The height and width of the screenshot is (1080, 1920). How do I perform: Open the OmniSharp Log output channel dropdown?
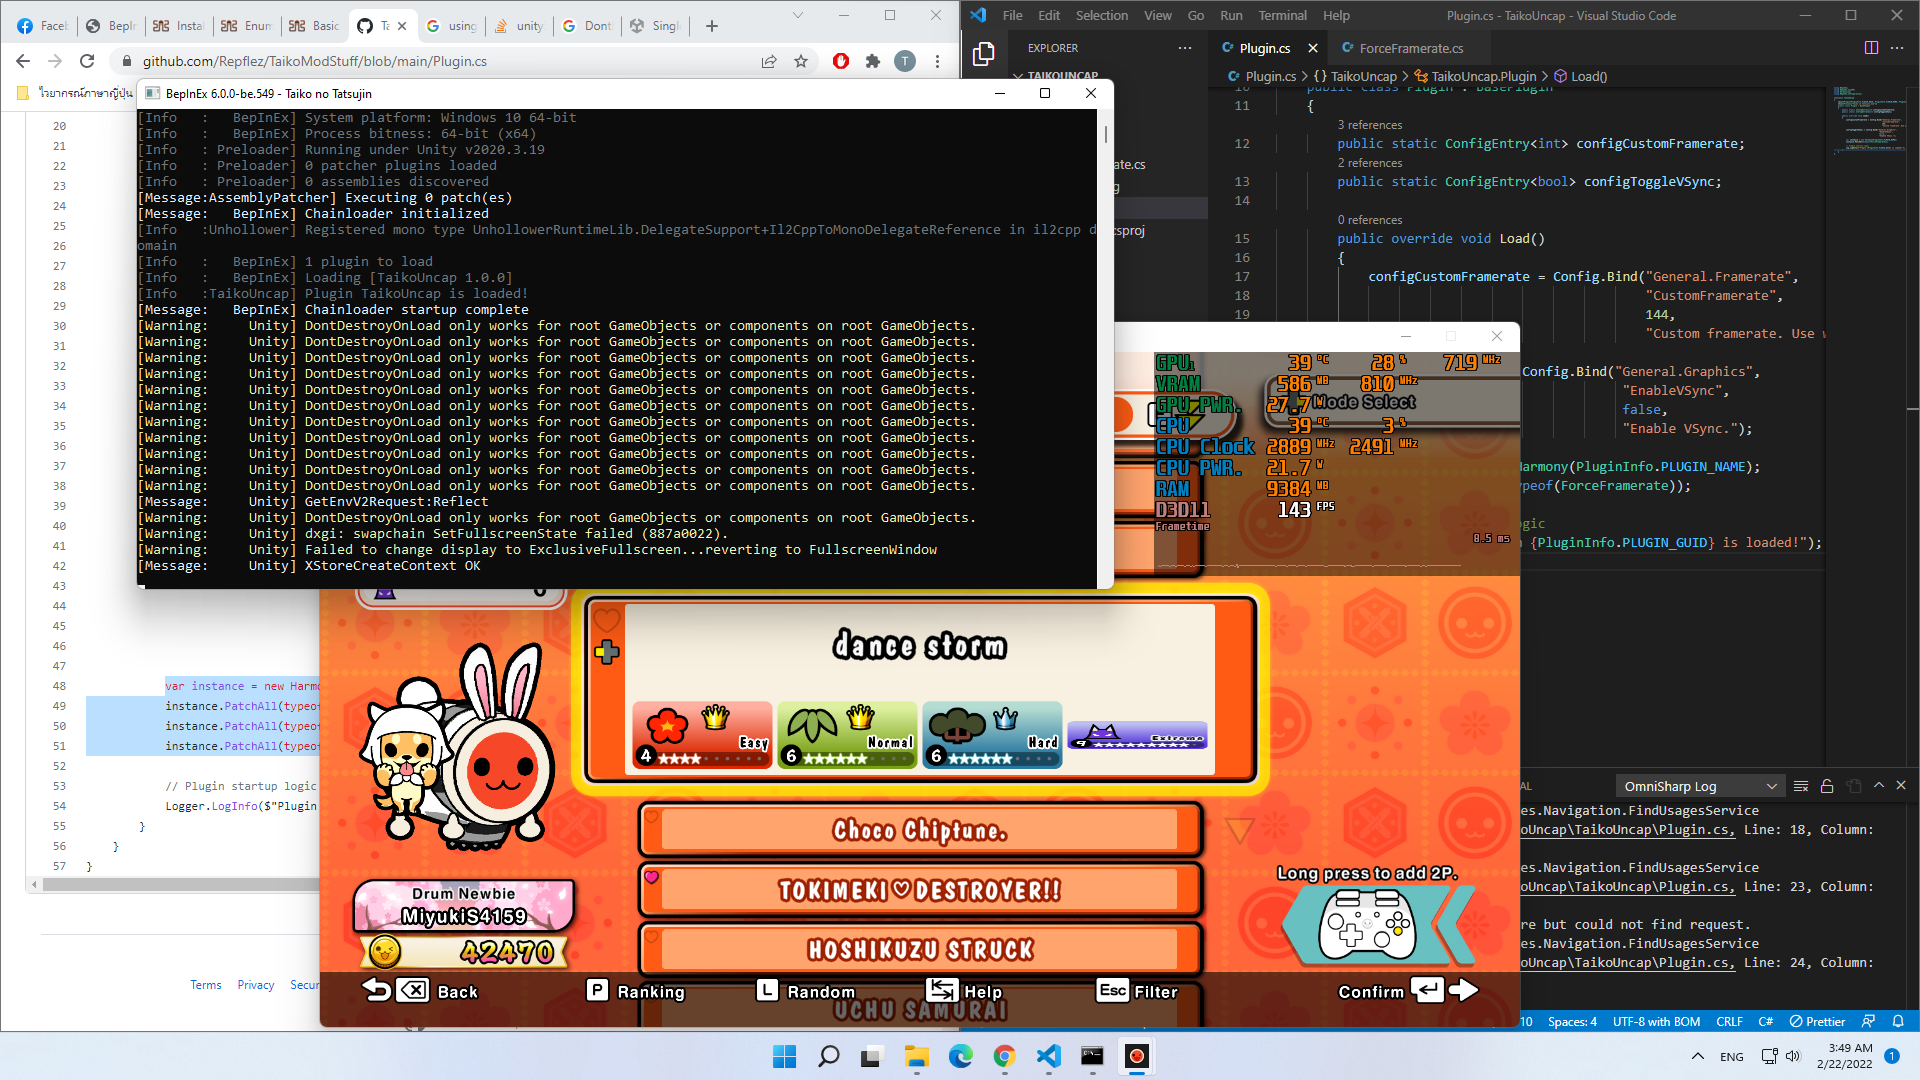pos(1699,786)
